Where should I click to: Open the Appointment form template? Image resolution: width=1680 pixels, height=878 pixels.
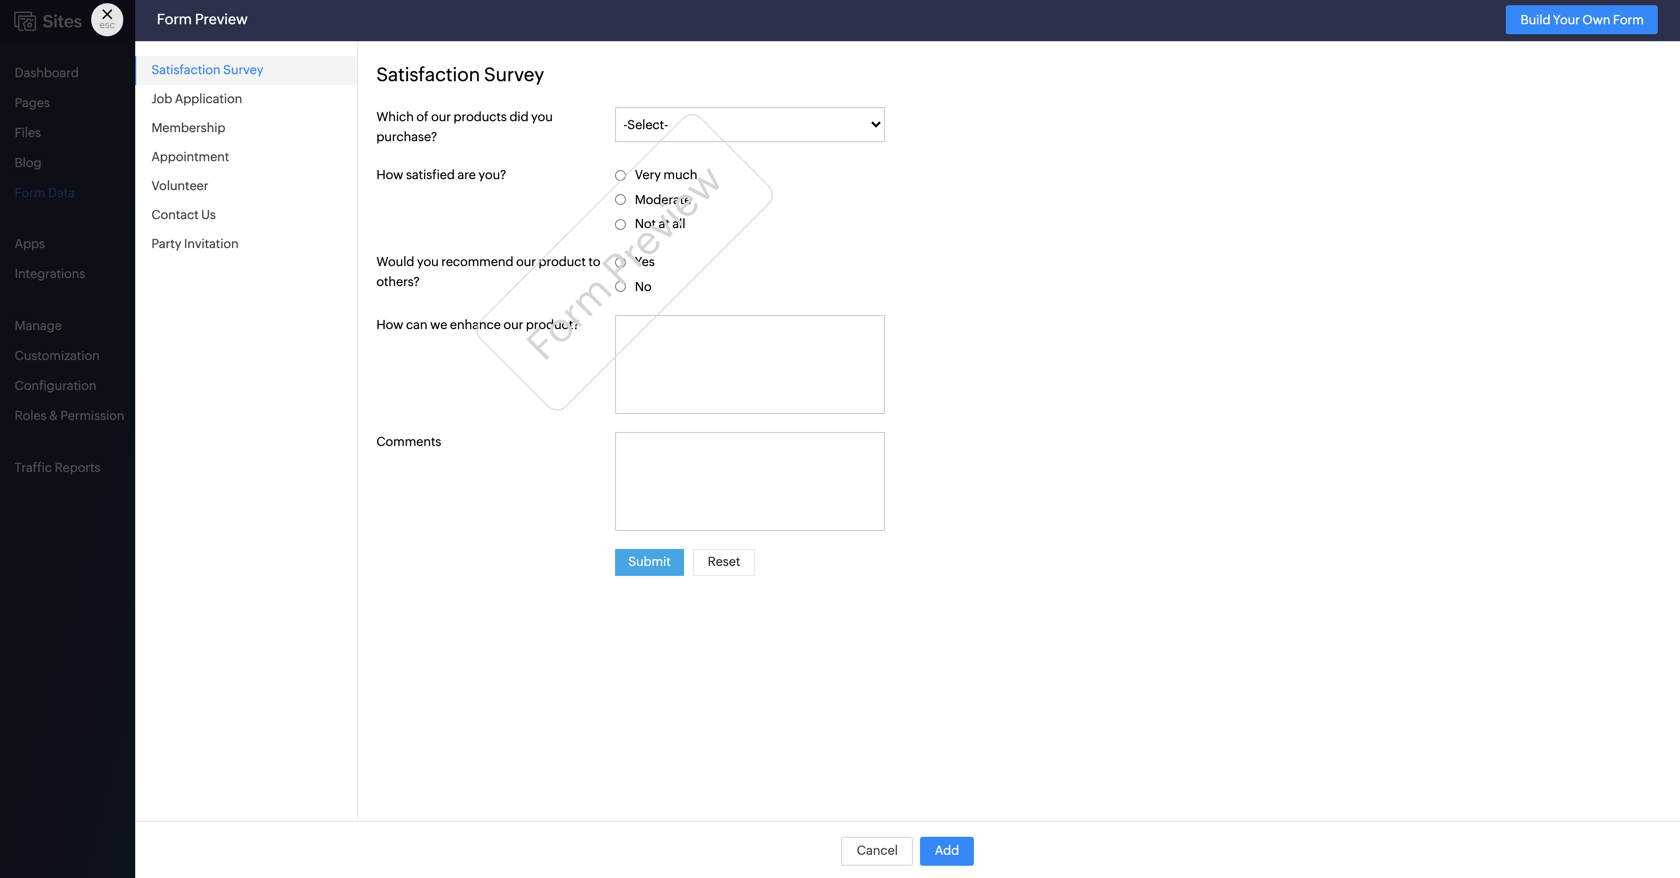[190, 157]
